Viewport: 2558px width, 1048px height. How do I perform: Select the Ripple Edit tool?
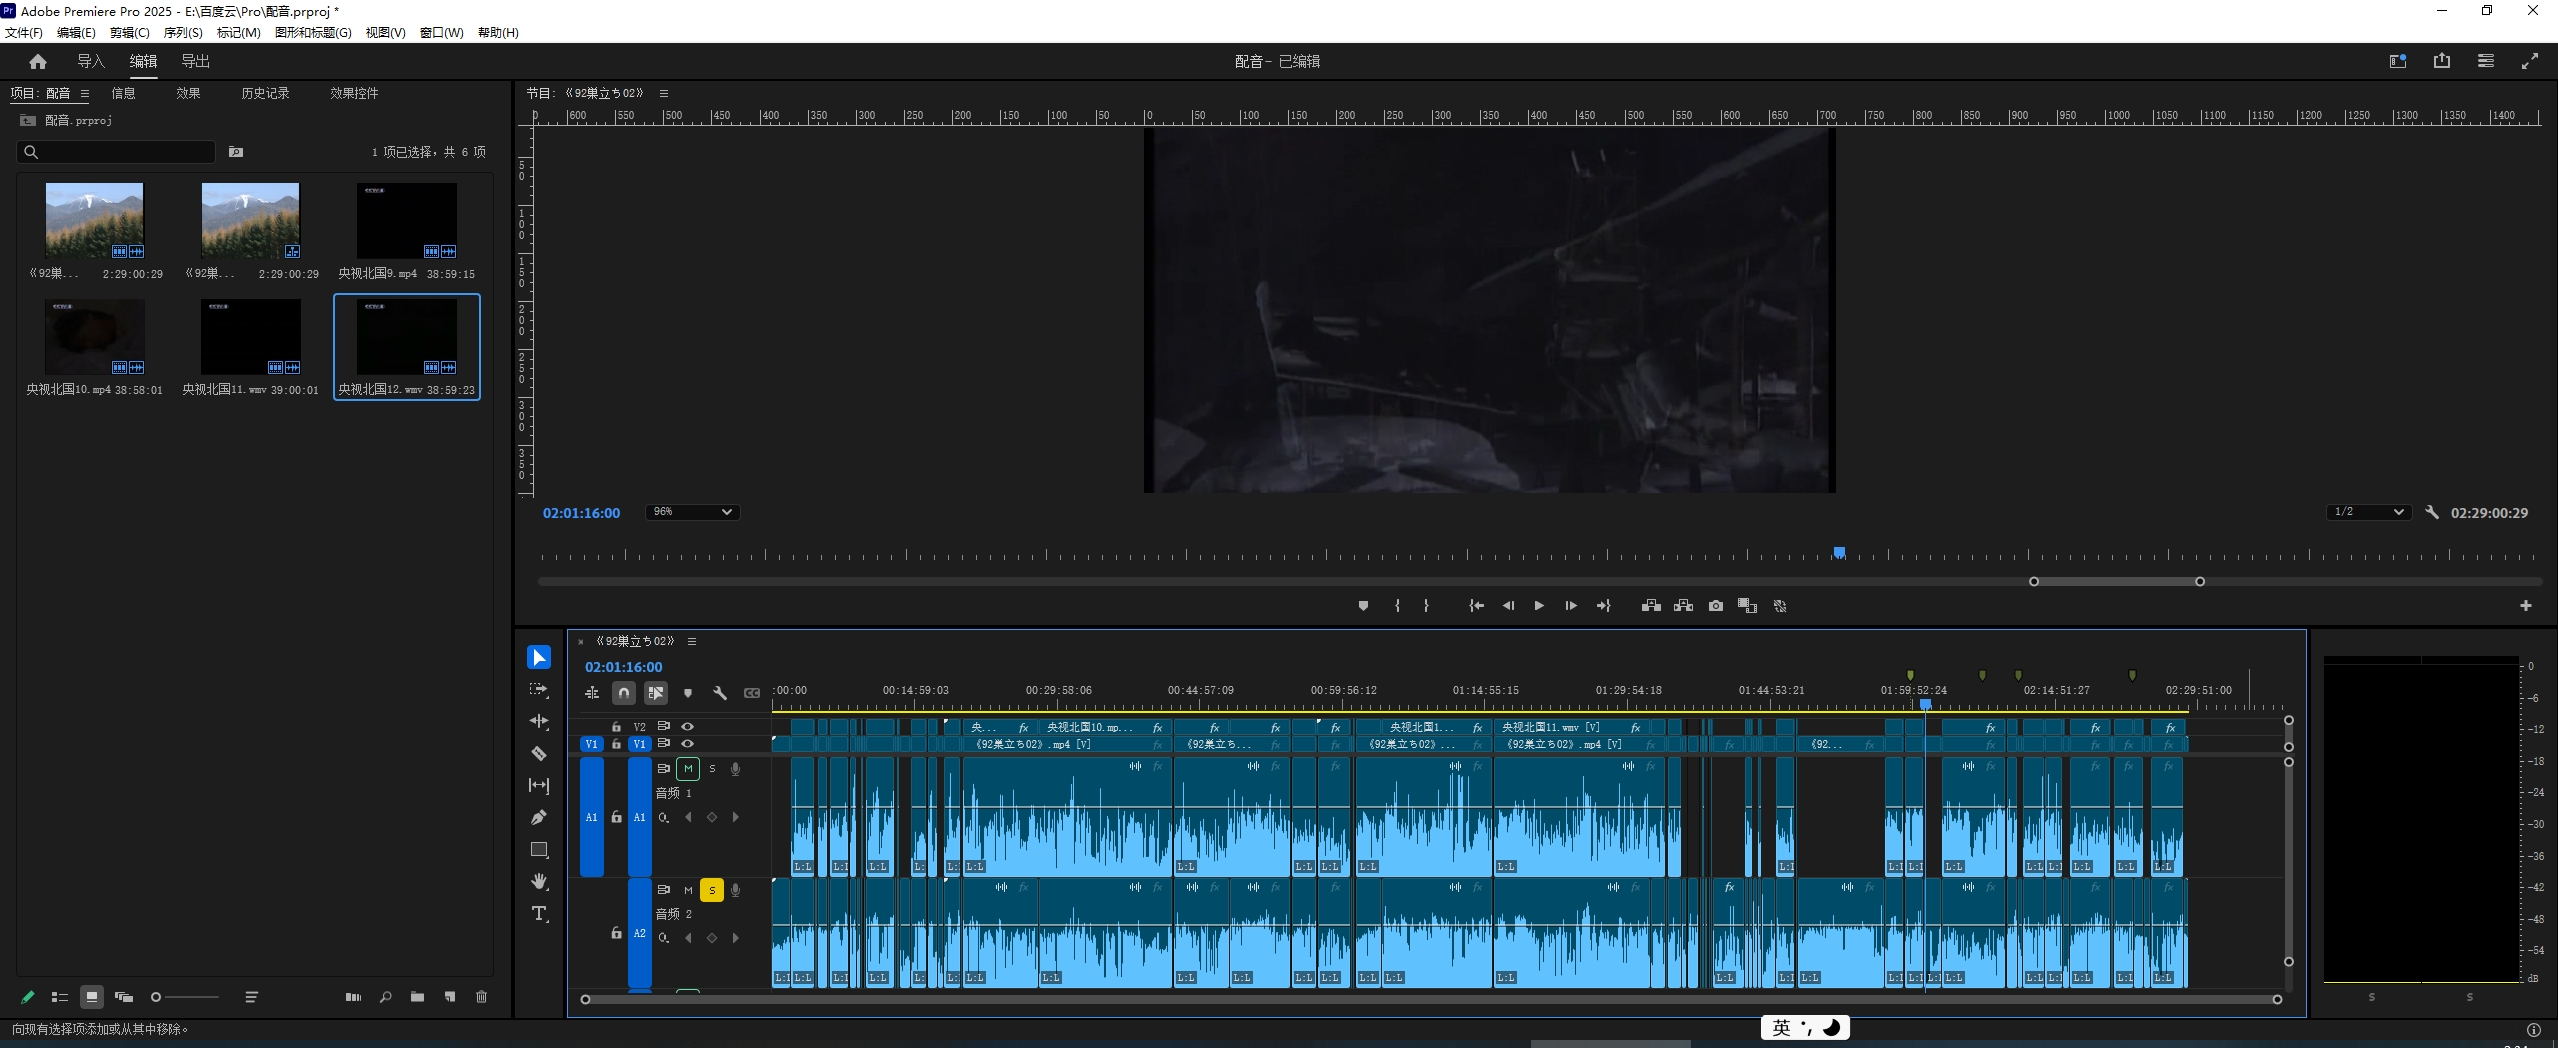click(539, 722)
